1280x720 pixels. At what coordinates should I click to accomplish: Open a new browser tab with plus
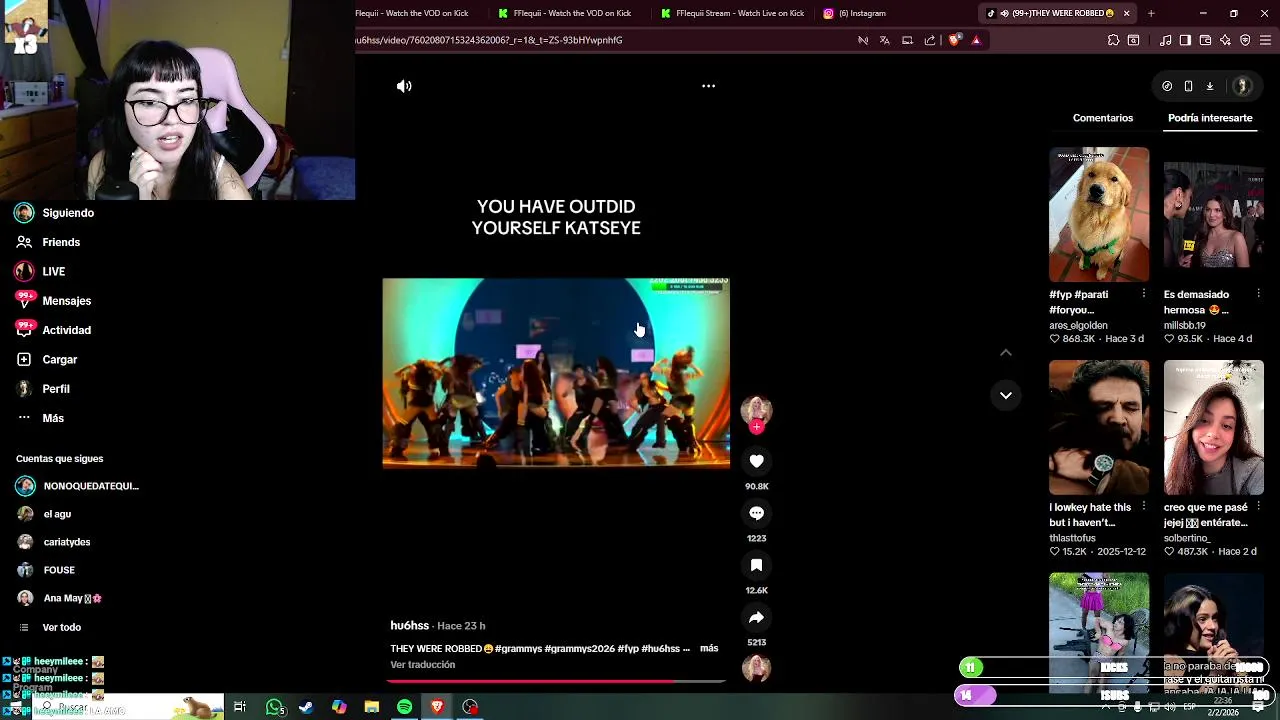tap(1151, 13)
